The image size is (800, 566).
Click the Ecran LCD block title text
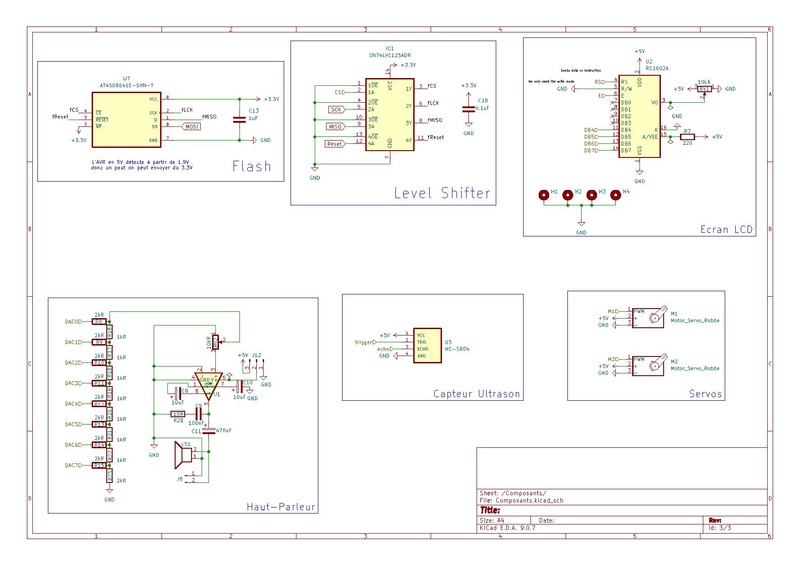[x=726, y=230]
